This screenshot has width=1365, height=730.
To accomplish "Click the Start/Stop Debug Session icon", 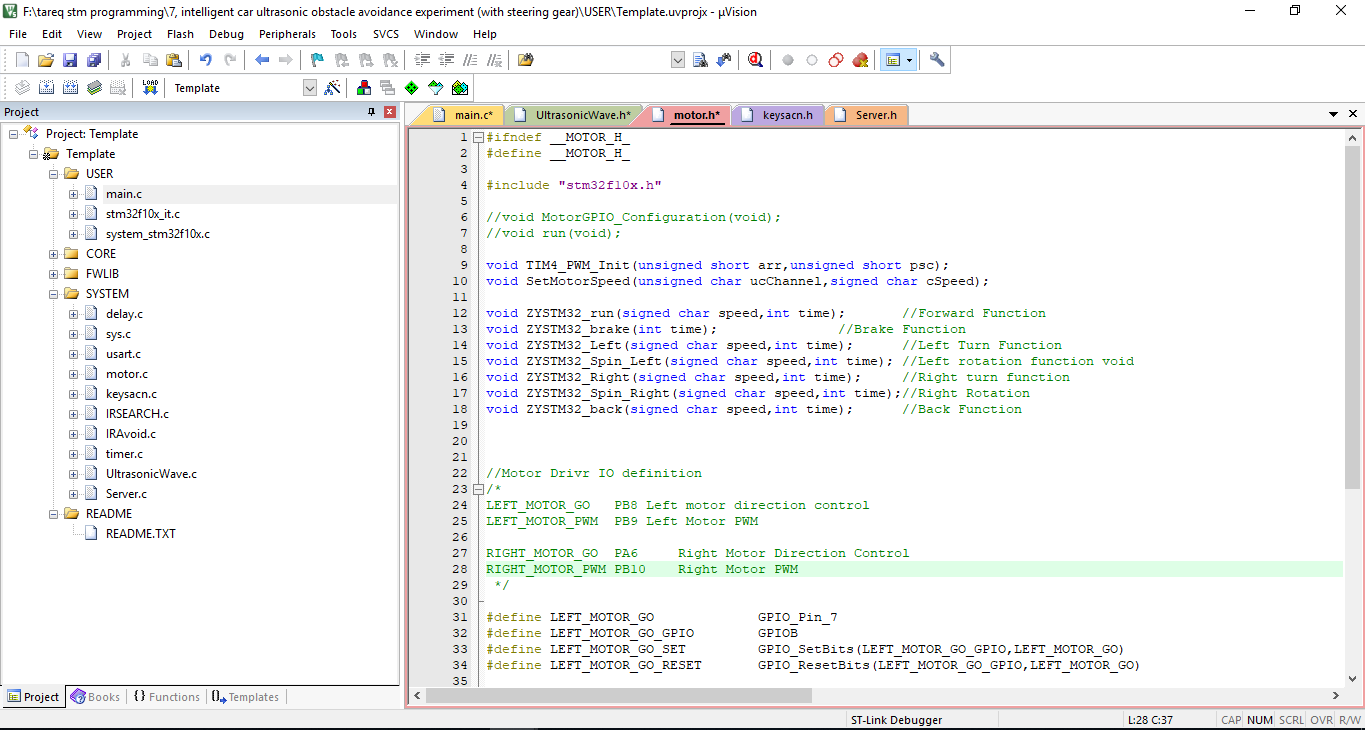I will (755, 60).
